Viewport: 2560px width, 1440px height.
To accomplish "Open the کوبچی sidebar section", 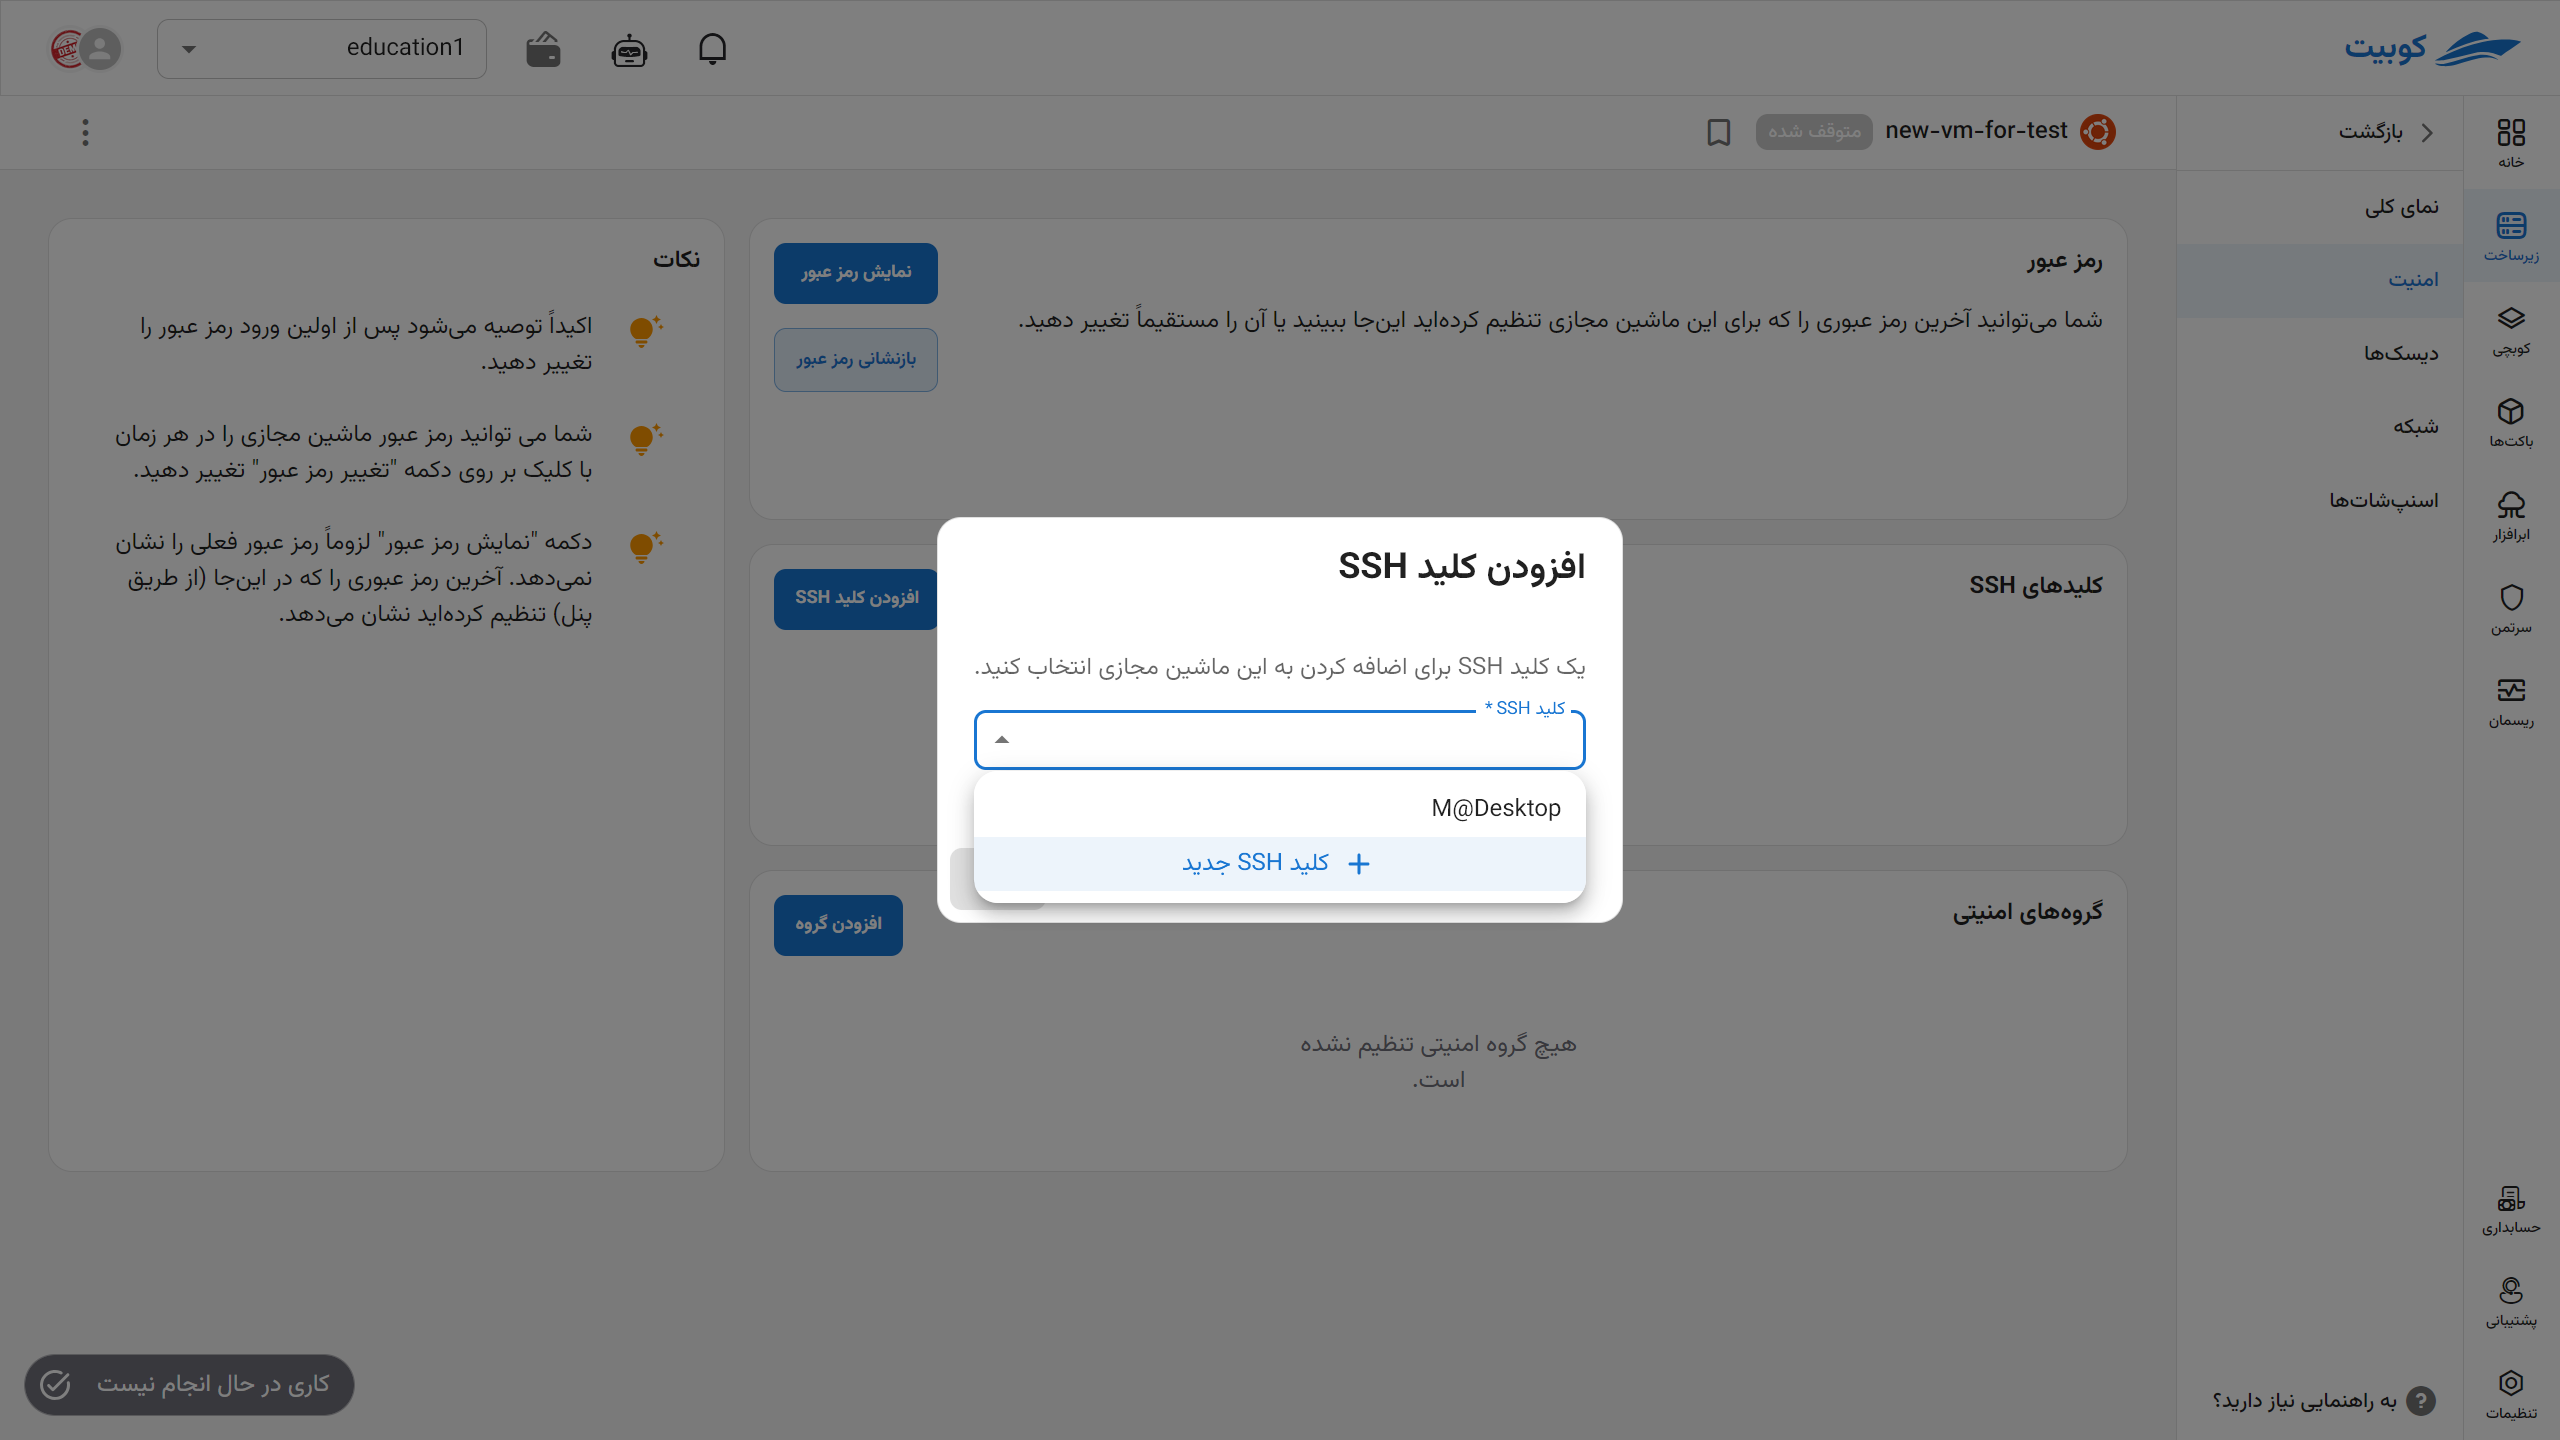I will click(x=2512, y=330).
